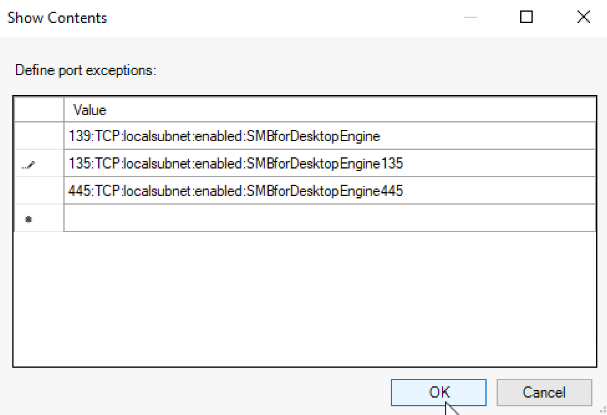This screenshot has width=607, height=415.
Task: Select the 139:TCP SMBforDesktopEngine value cell
Action: tap(330, 136)
